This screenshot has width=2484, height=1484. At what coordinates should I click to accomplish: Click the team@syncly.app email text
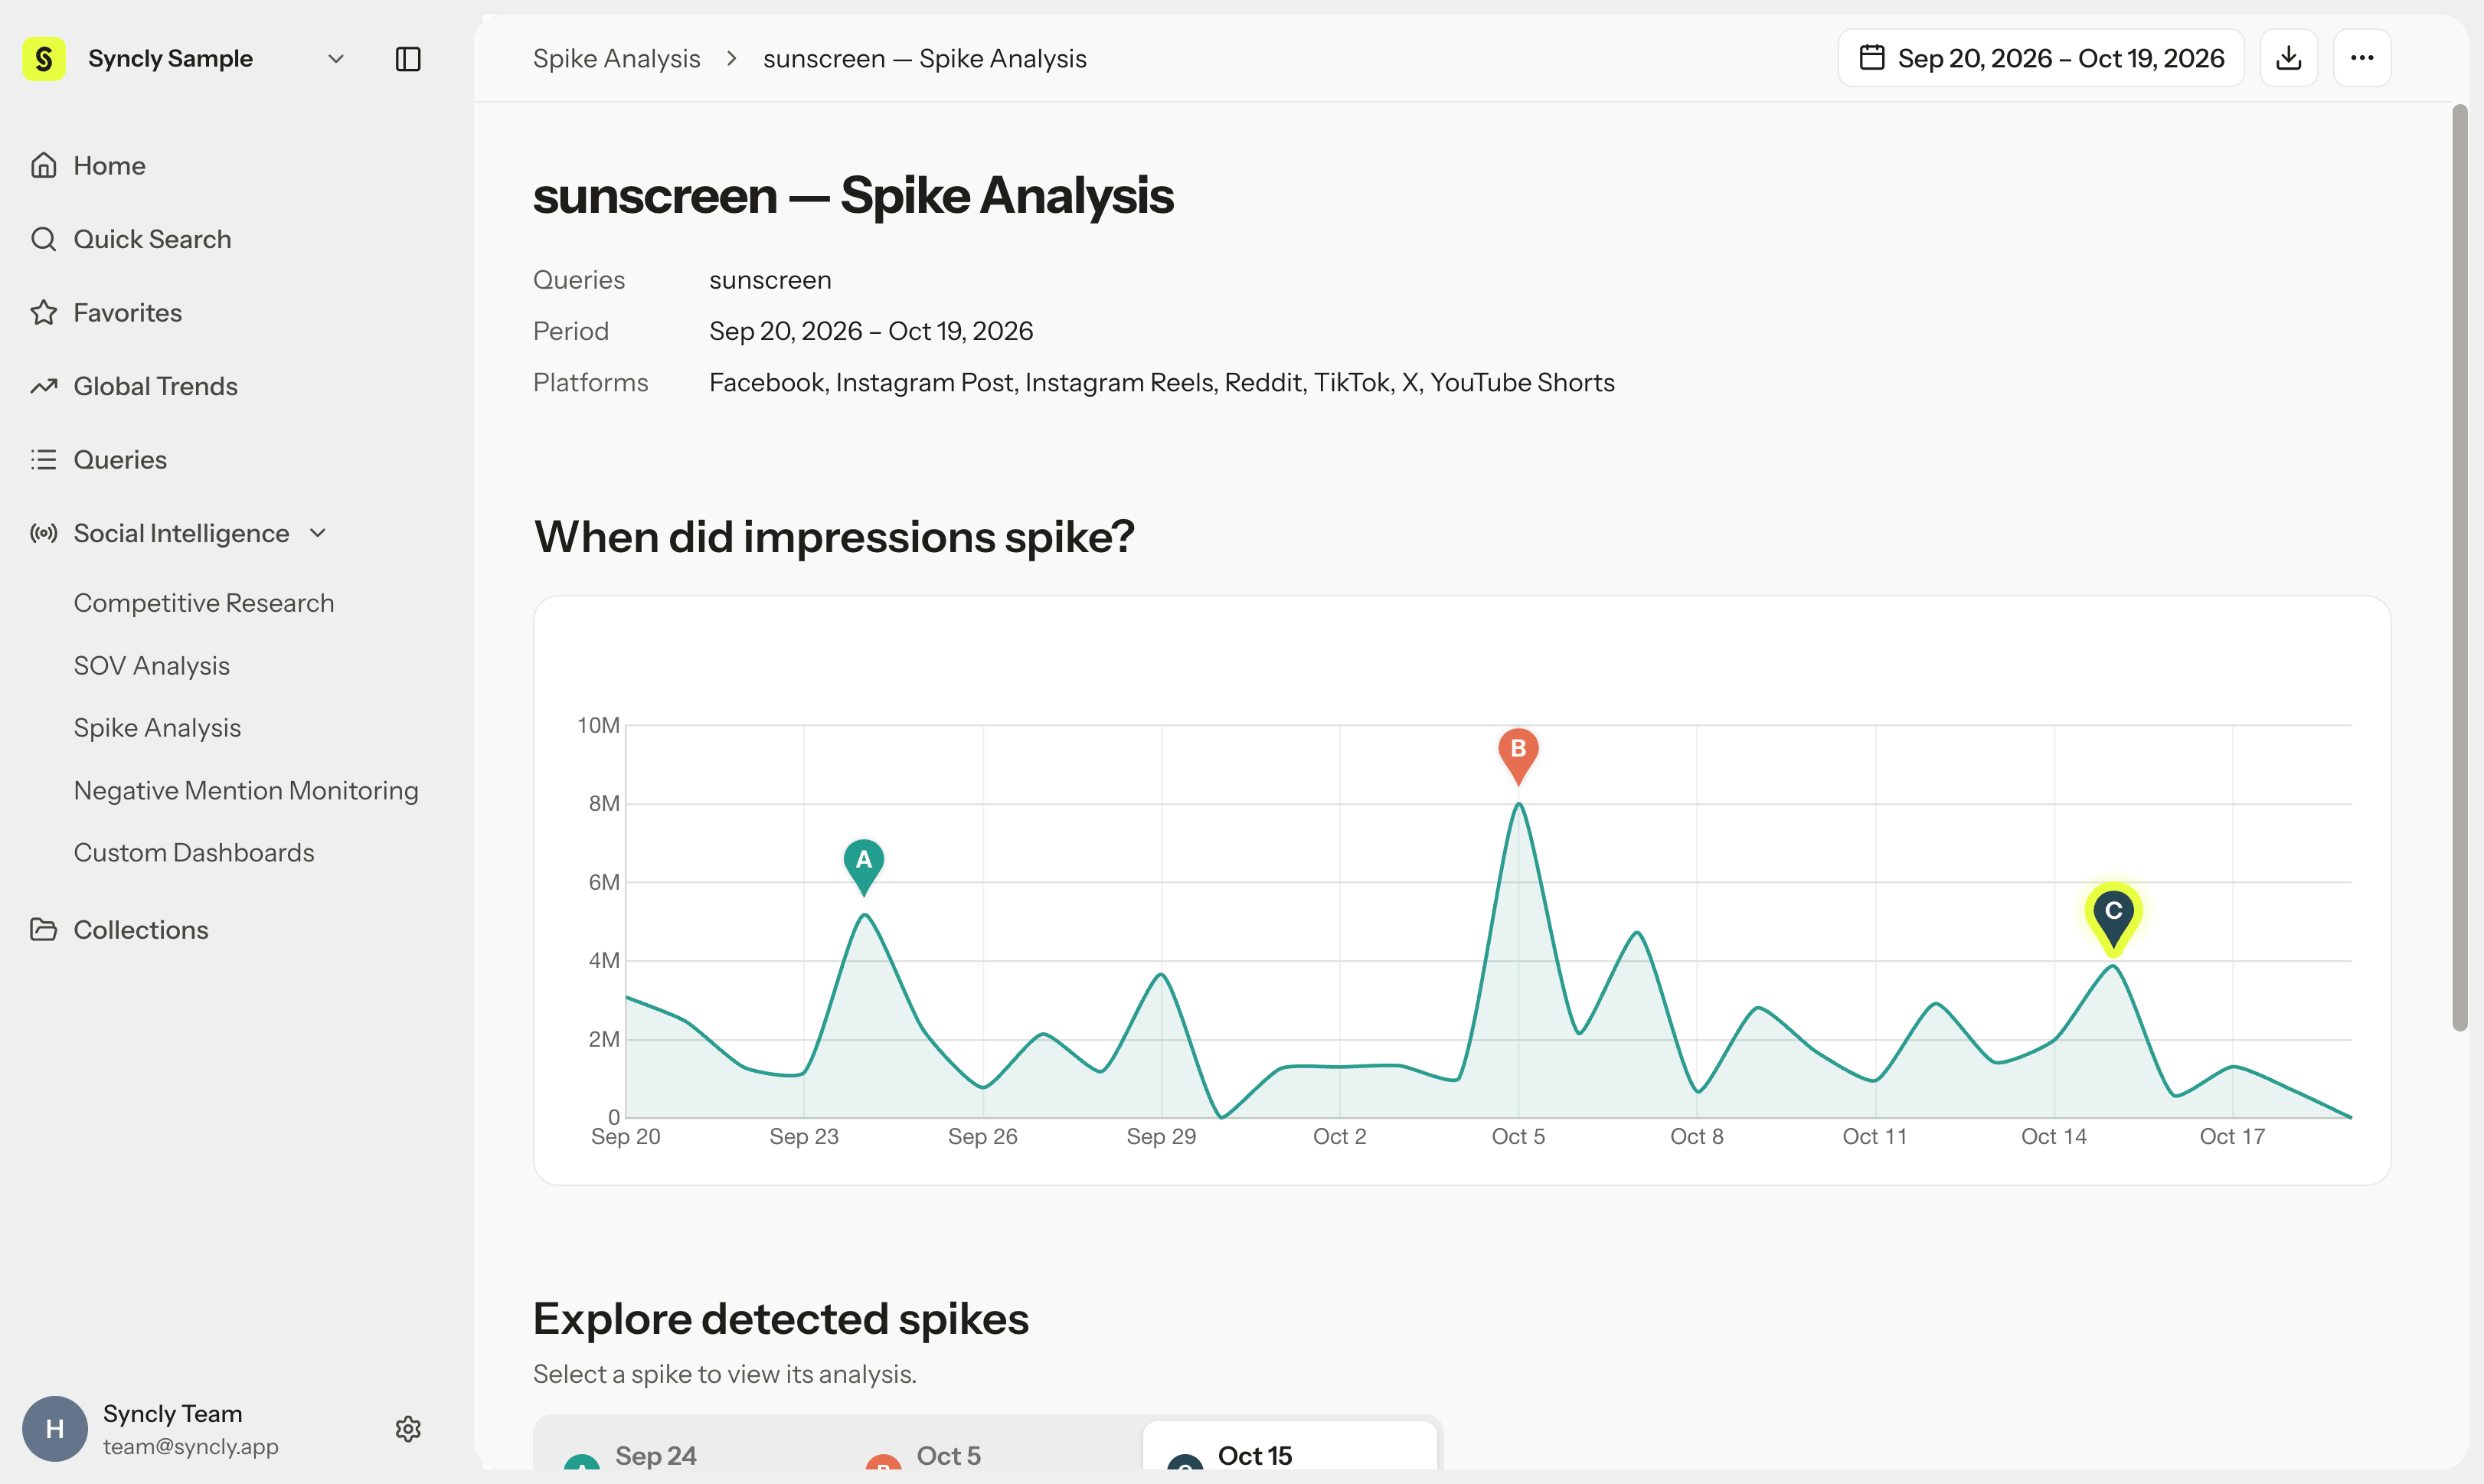191,1447
